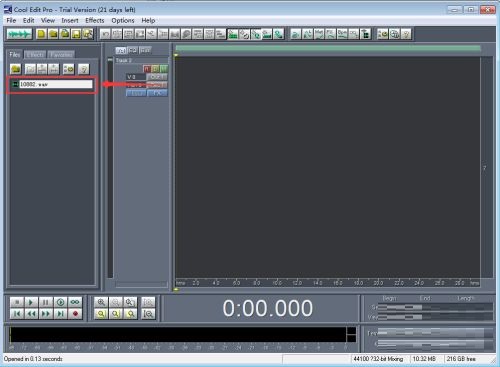
Task: Open the Effects menu
Action: [95, 21]
